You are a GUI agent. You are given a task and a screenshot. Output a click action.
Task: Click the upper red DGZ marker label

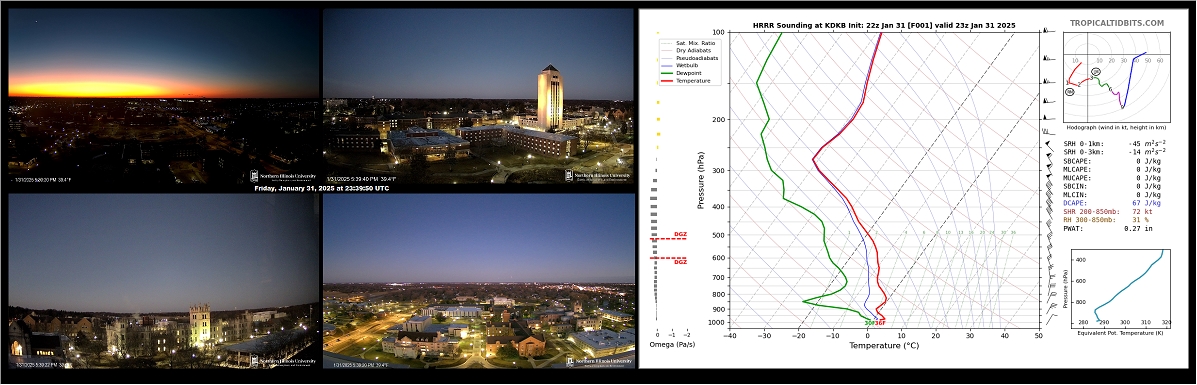(679, 235)
